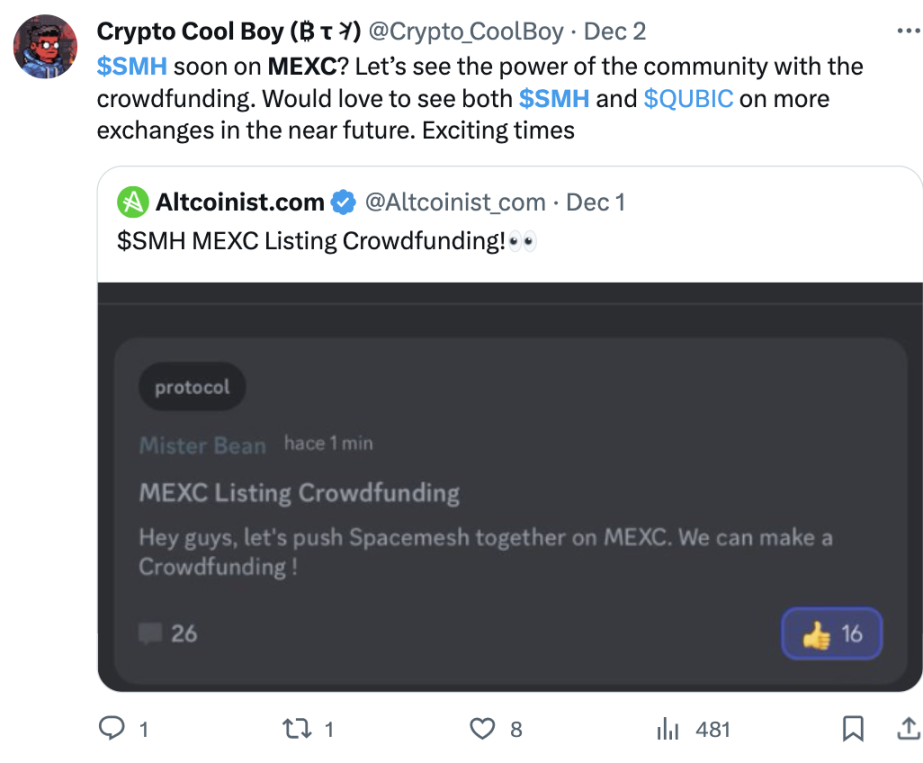This screenshot has height=763, width=923.
Task: Open the first $SMH cashtag link
Action: pos(132,67)
